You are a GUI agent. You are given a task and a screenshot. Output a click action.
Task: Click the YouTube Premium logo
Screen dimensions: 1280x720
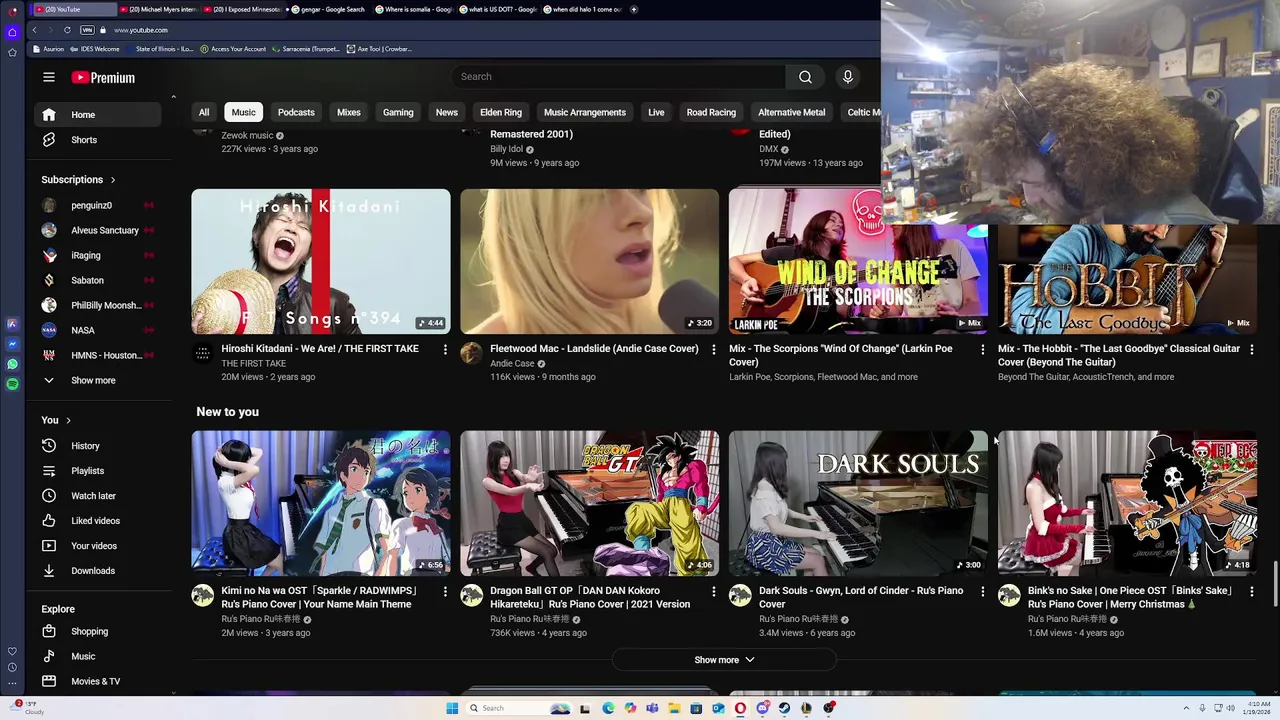click(103, 77)
